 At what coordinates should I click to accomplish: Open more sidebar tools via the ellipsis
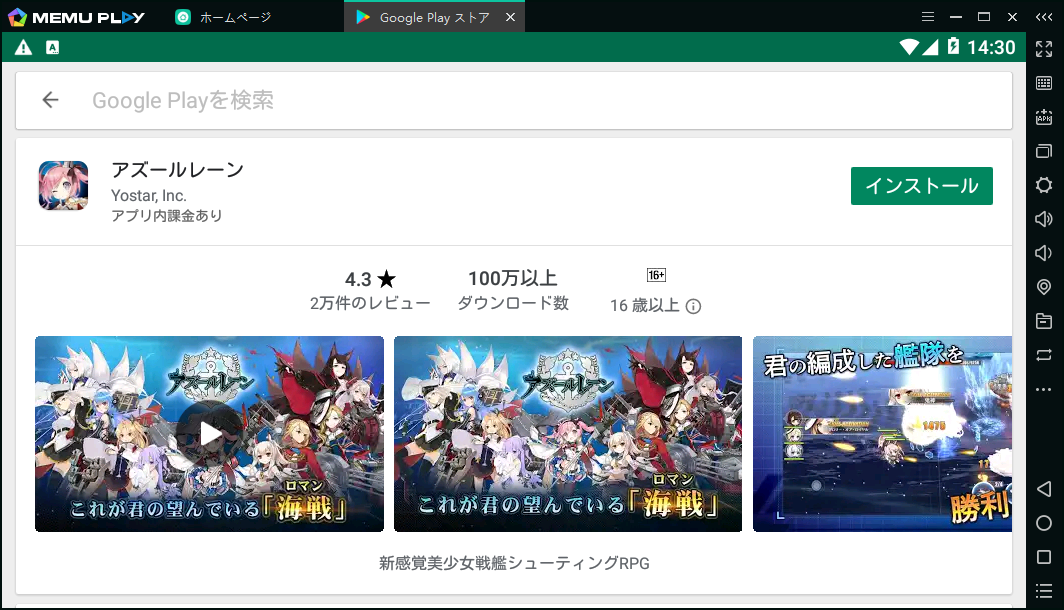pos(1044,388)
